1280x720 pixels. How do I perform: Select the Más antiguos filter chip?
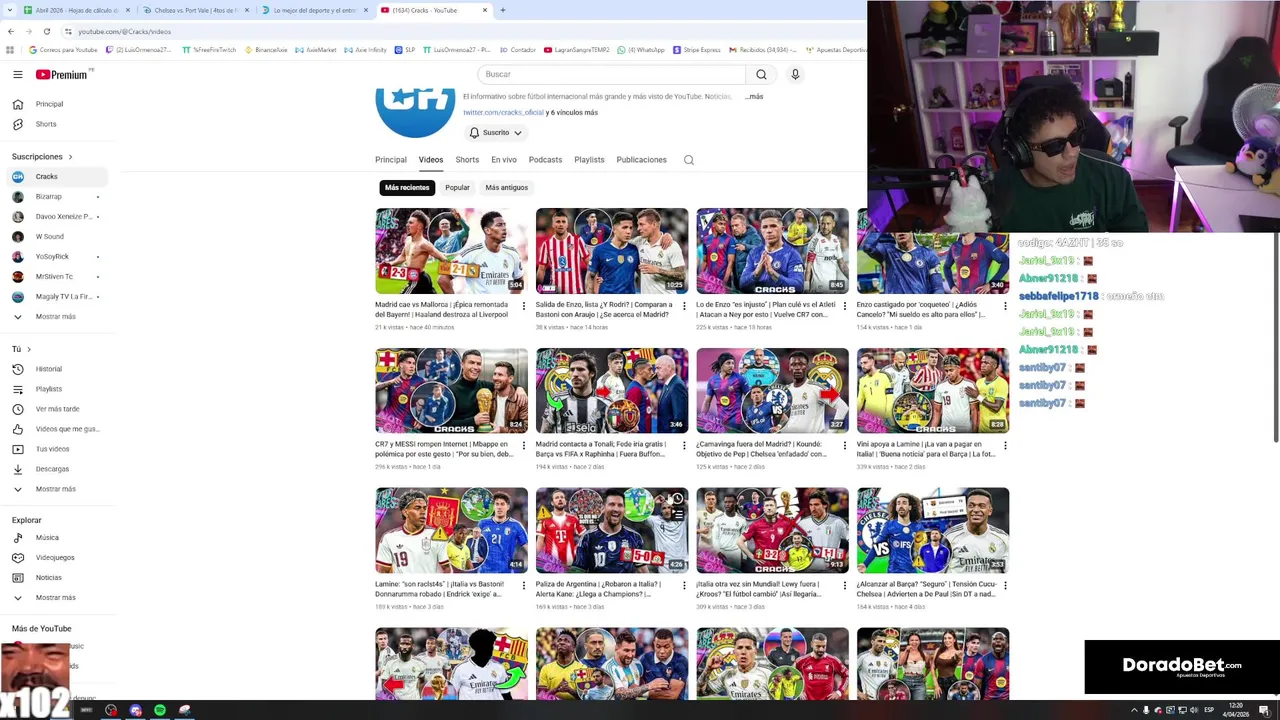click(506, 187)
